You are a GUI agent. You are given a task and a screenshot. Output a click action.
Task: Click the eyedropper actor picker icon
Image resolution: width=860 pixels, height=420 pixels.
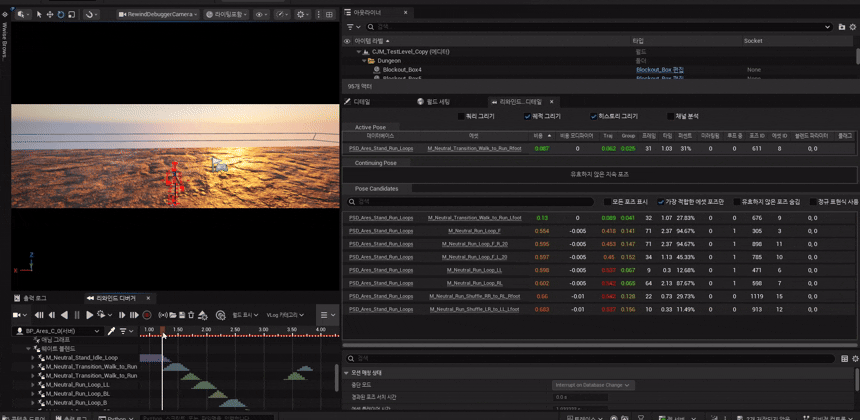[112, 331]
